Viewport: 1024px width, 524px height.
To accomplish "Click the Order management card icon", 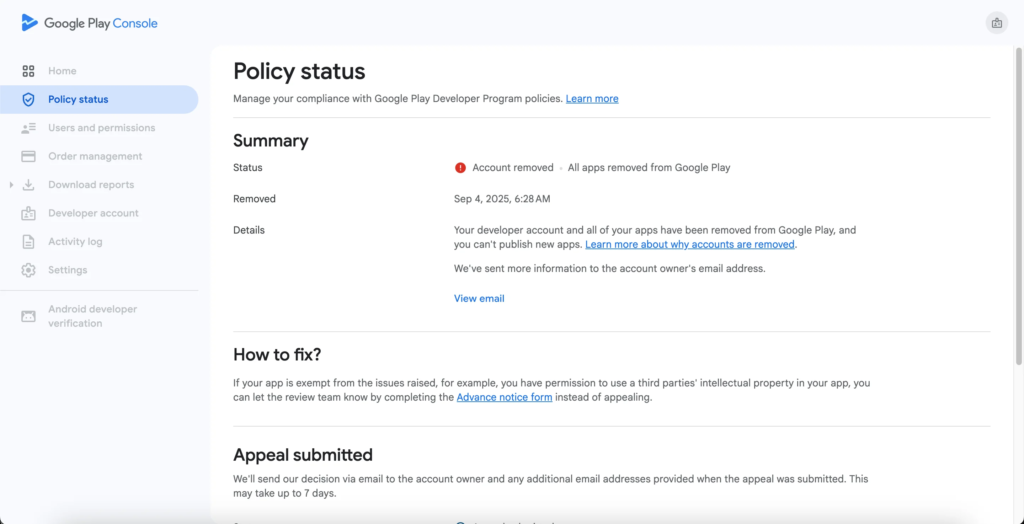I will (28, 156).
